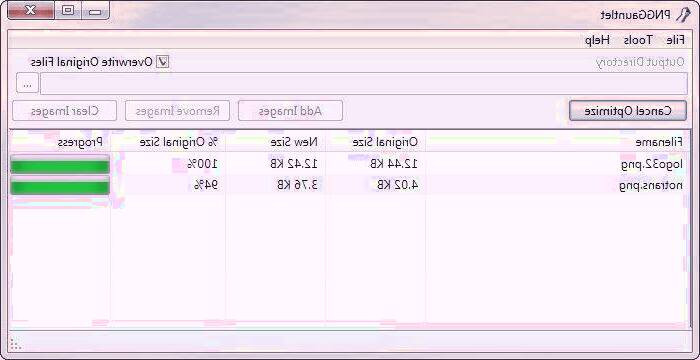Viewport: 700px width, 360px height.
Task: Click the 100% original size value
Action: pyautogui.click(x=202, y=164)
